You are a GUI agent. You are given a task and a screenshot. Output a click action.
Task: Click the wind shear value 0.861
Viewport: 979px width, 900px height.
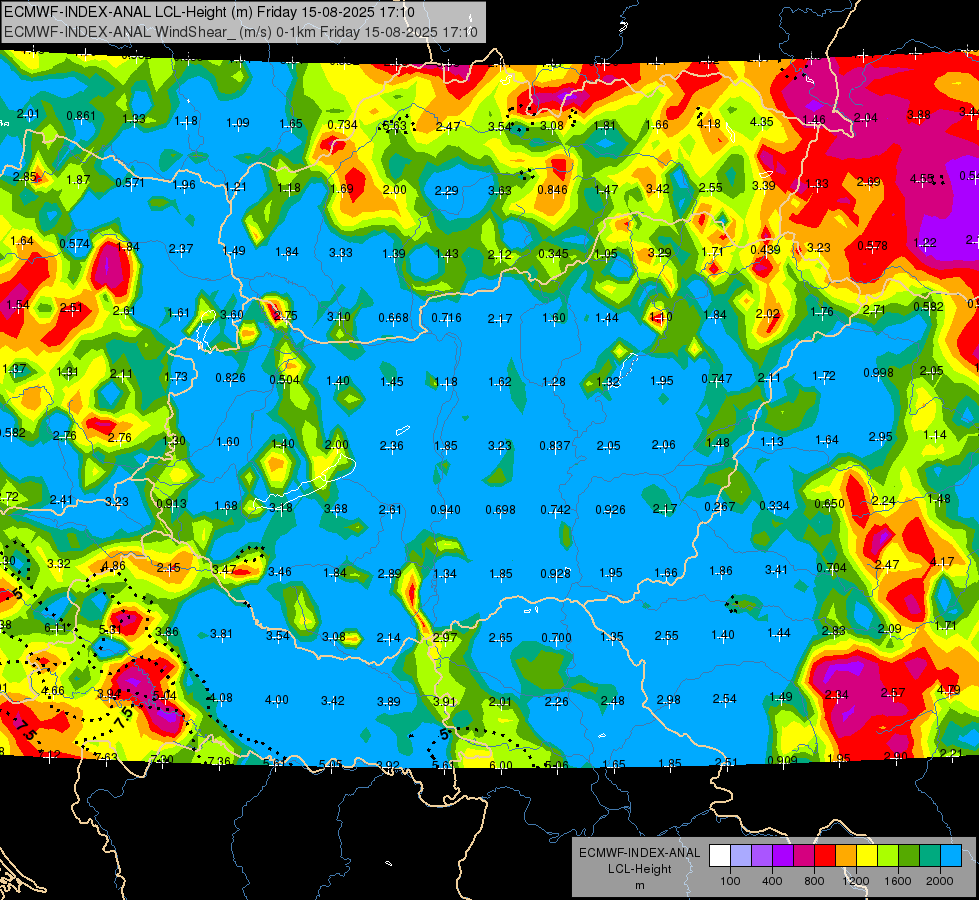coord(81,116)
